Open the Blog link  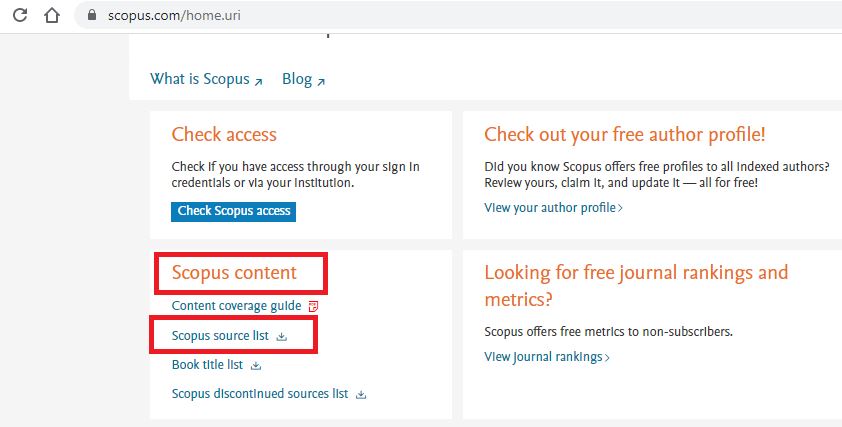(x=297, y=79)
